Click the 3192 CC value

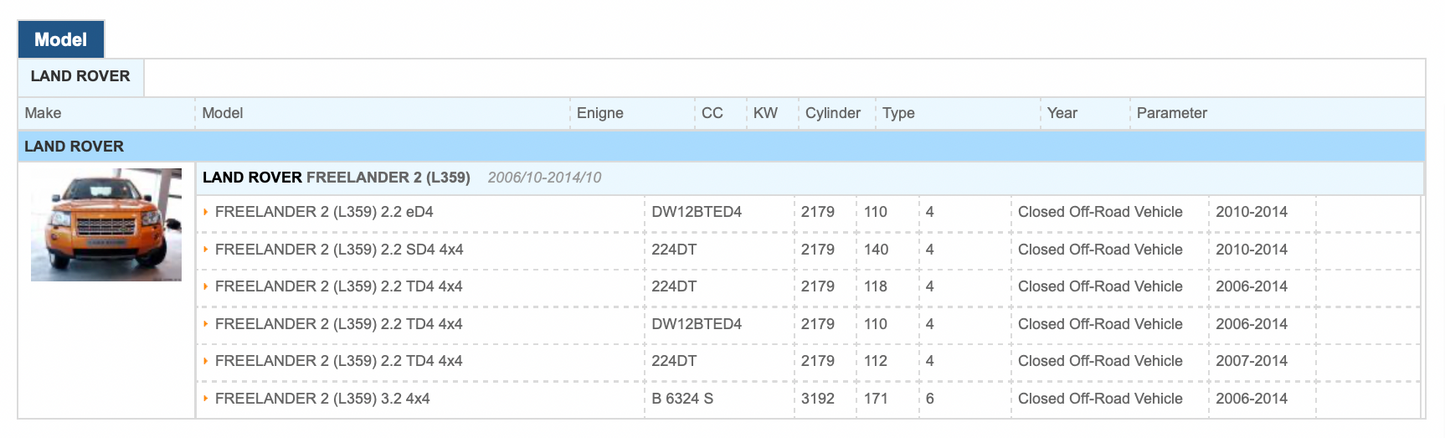[x=818, y=398]
